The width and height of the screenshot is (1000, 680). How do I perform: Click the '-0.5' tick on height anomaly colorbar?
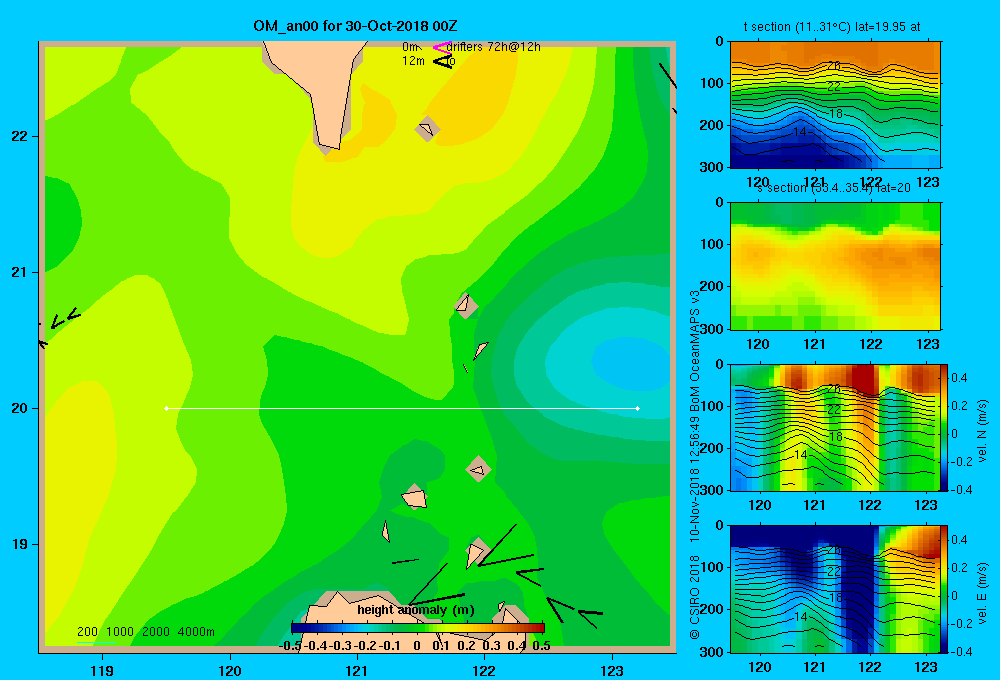point(290,646)
